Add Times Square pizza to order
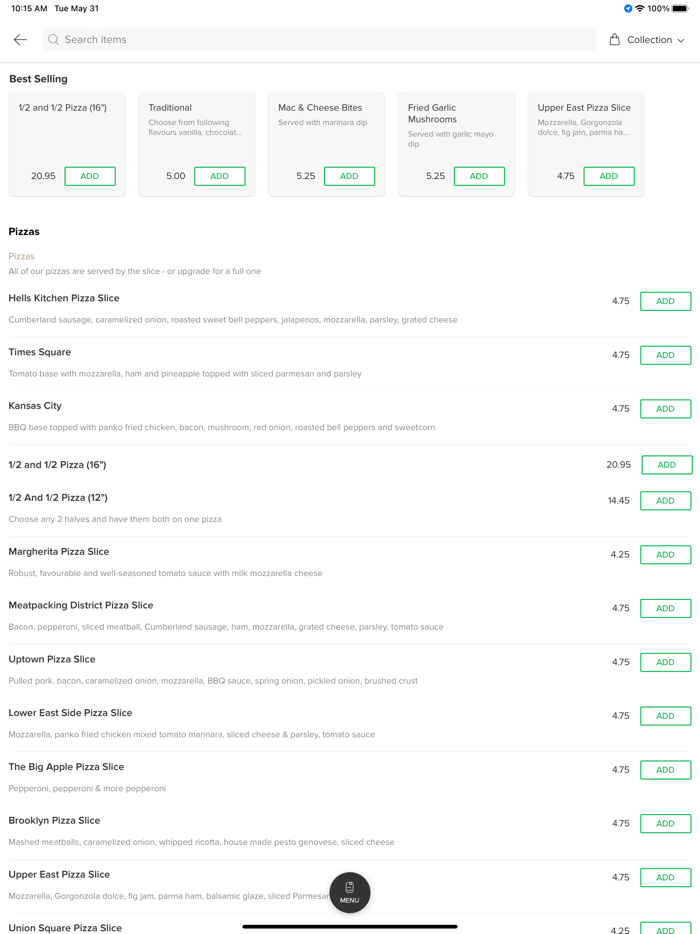 click(x=665, y=355)
